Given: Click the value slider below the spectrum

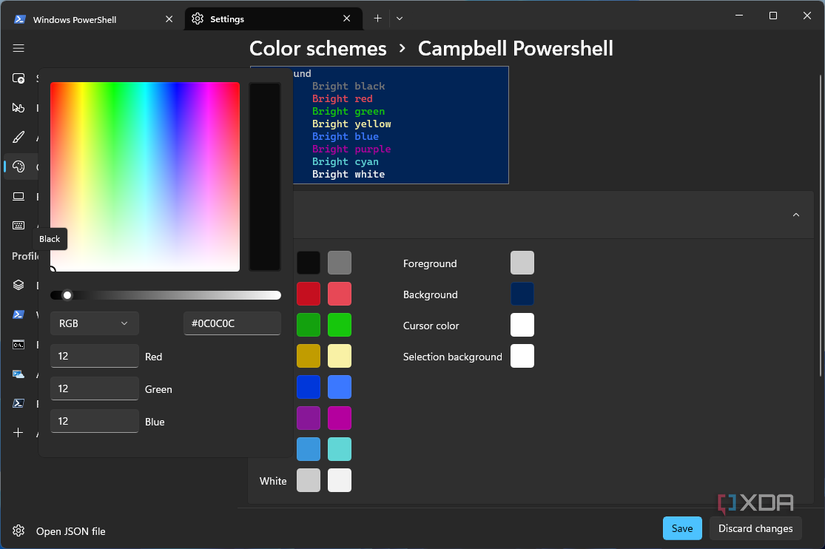Looking at the screenshot, I should (165, 295).
